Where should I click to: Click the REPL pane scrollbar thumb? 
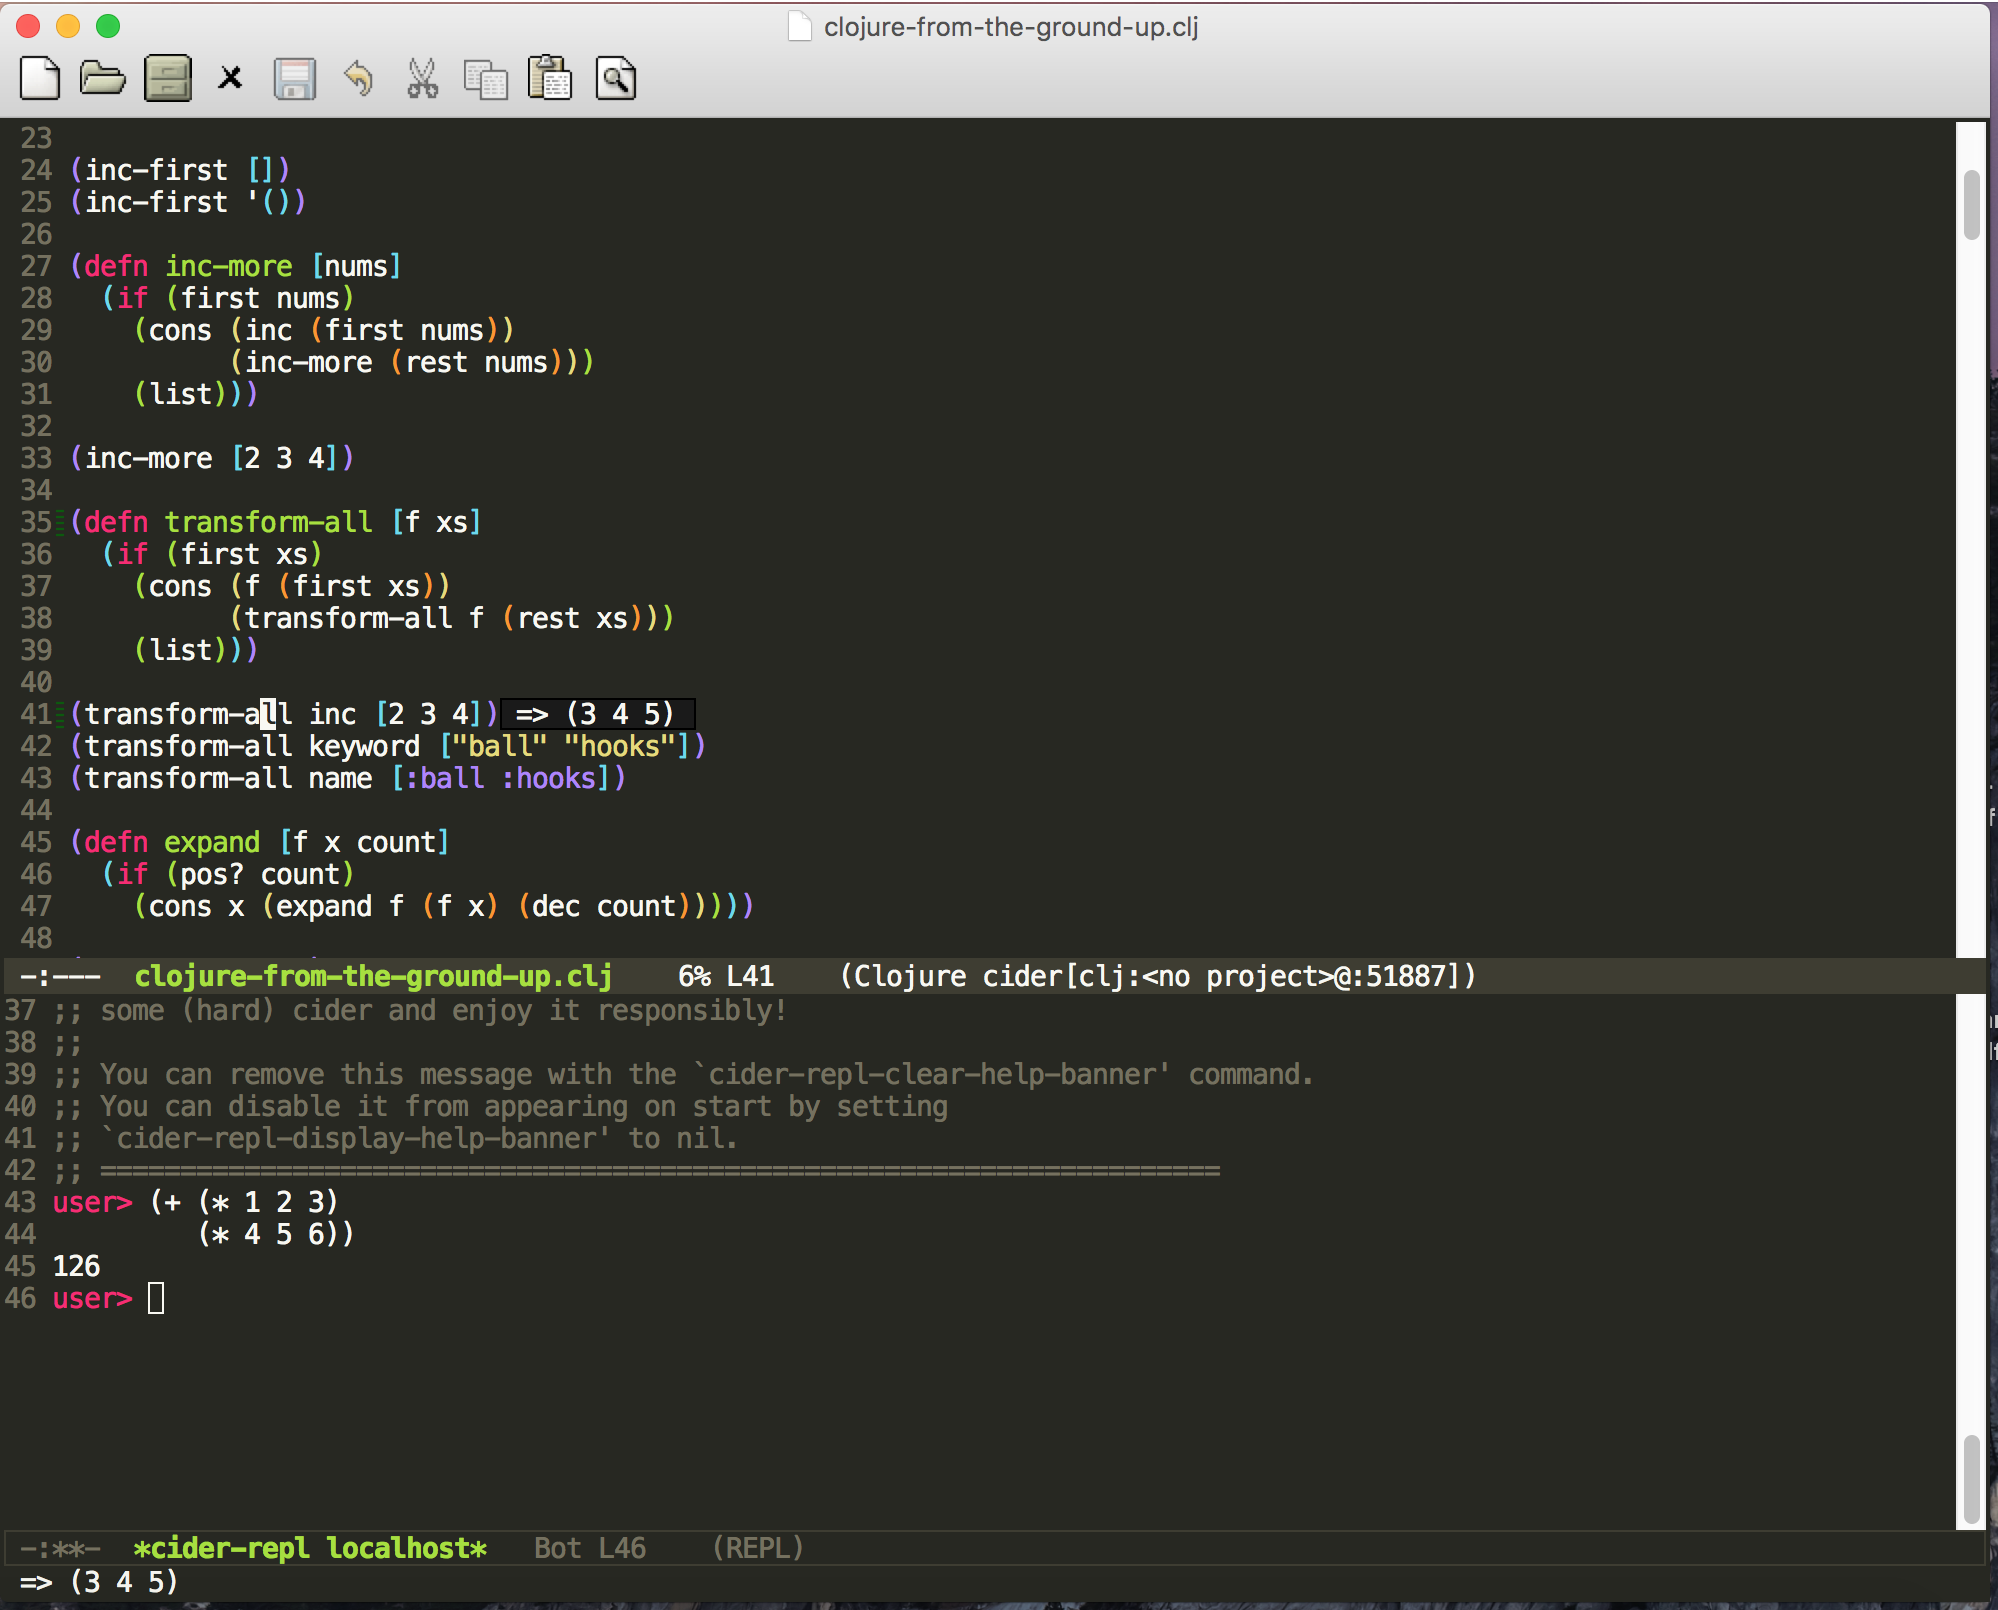(x=1971, y=1478)
